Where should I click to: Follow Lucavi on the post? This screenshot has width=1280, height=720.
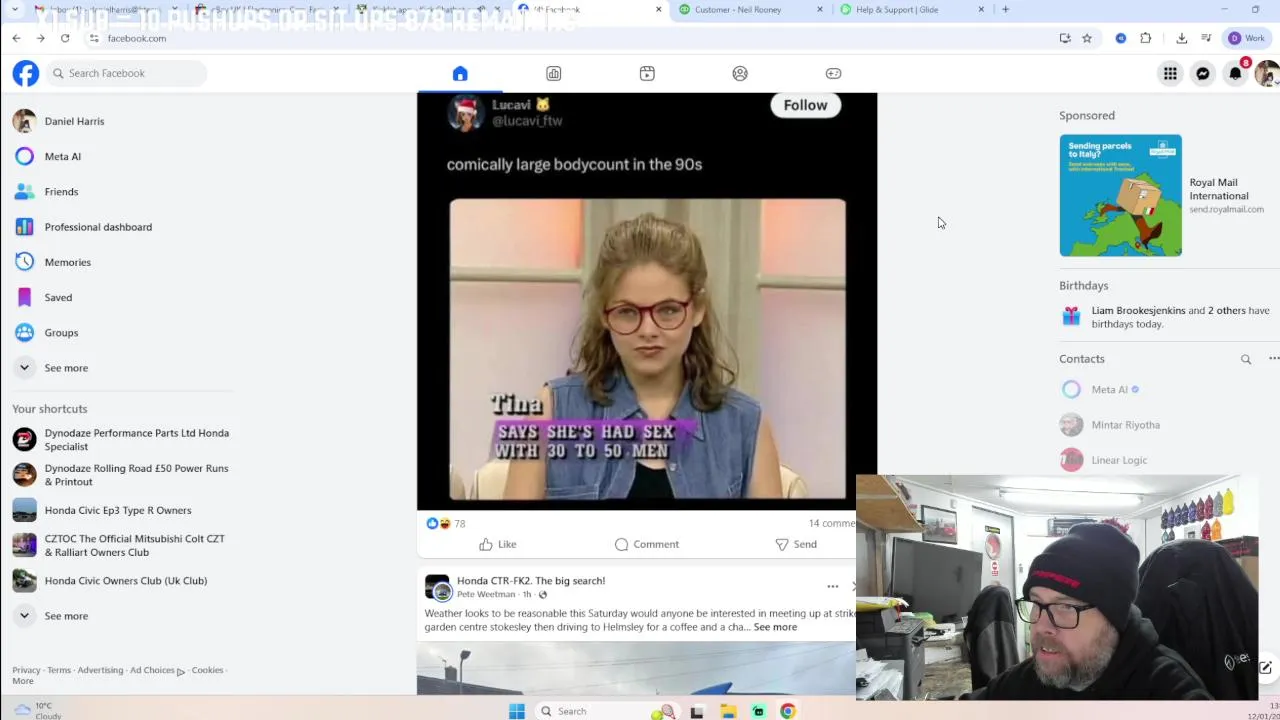(805, 105)
